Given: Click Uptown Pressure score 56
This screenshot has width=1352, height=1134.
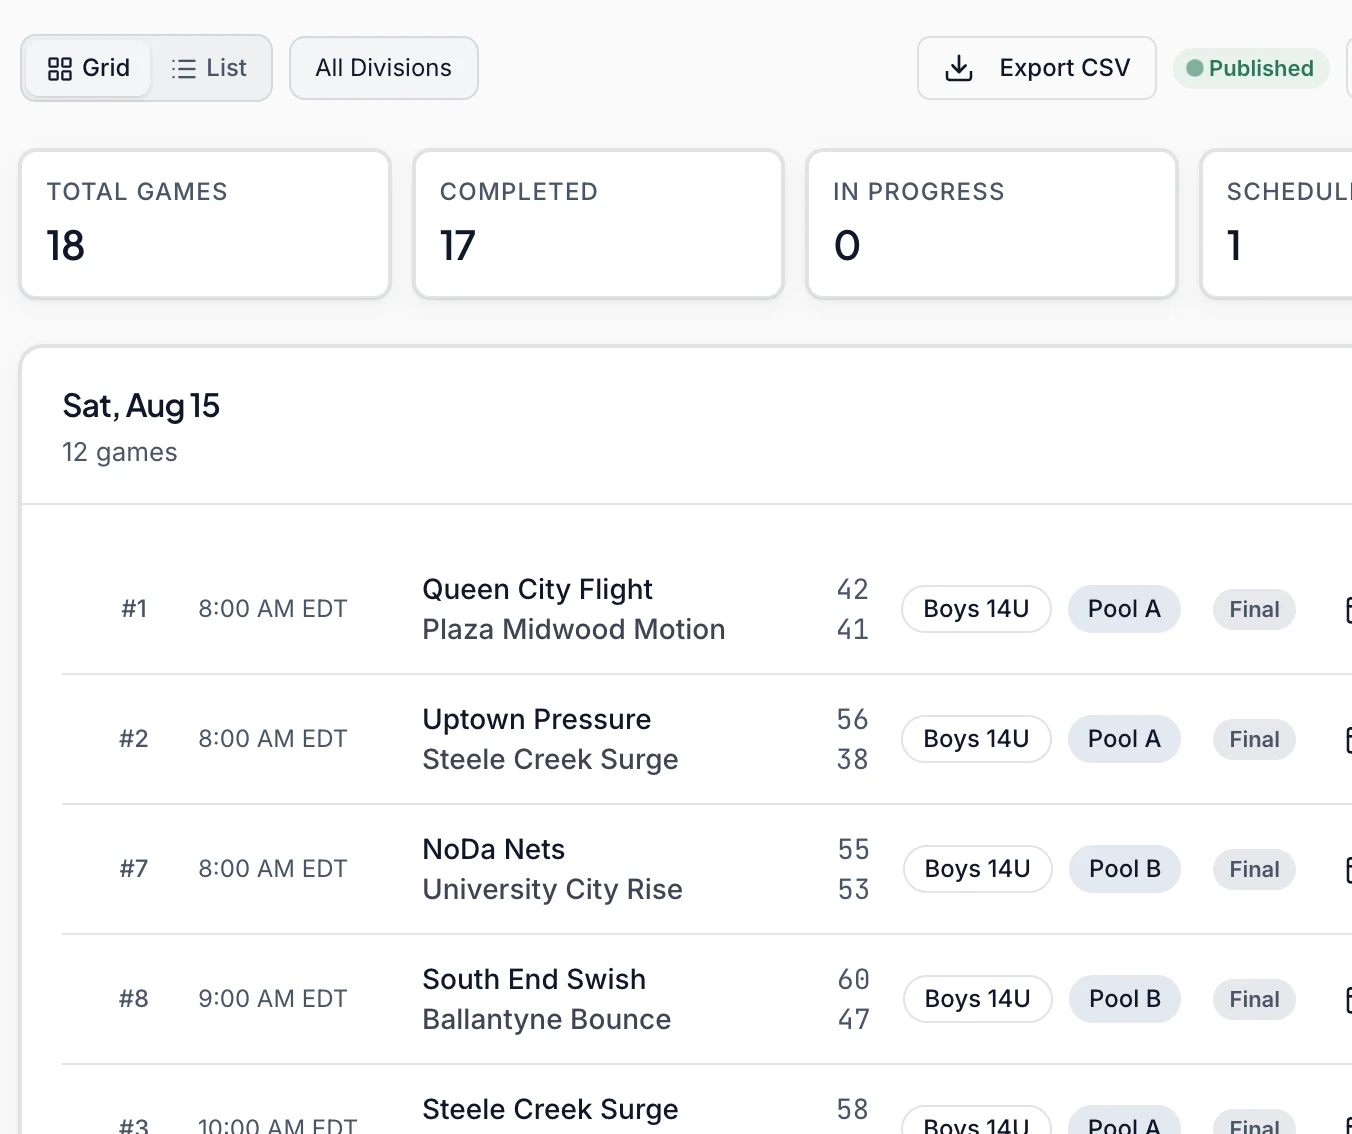Looking at the screenshot, I should pyautogui.click(x=853, y=719).
